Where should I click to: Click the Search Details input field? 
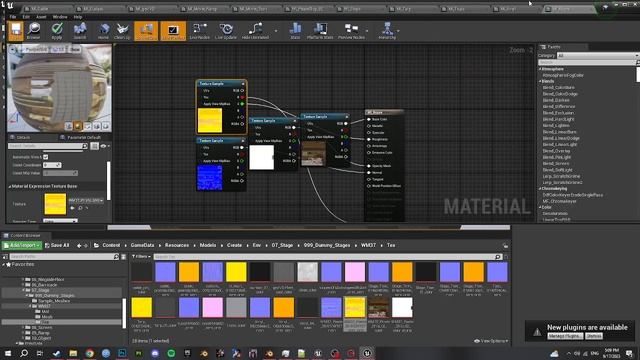click(48, 146)
